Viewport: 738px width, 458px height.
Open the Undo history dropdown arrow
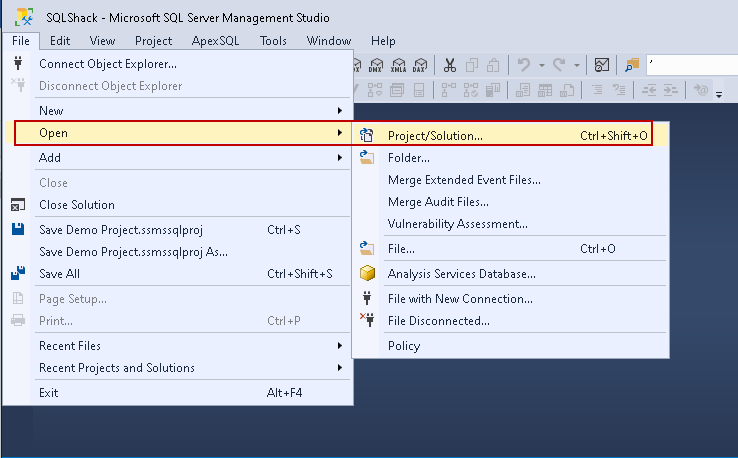click(541, 65)
